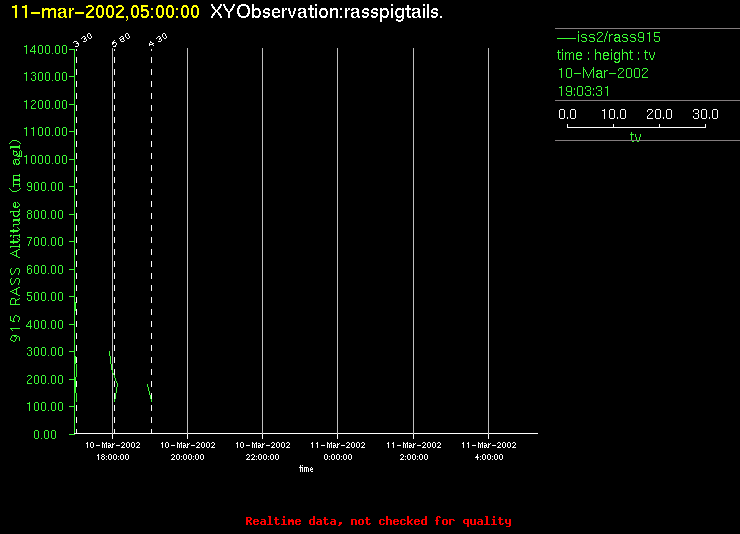Click the '10.0' tv scale value
Screen dimensions: 740x534
click(614, 114)
